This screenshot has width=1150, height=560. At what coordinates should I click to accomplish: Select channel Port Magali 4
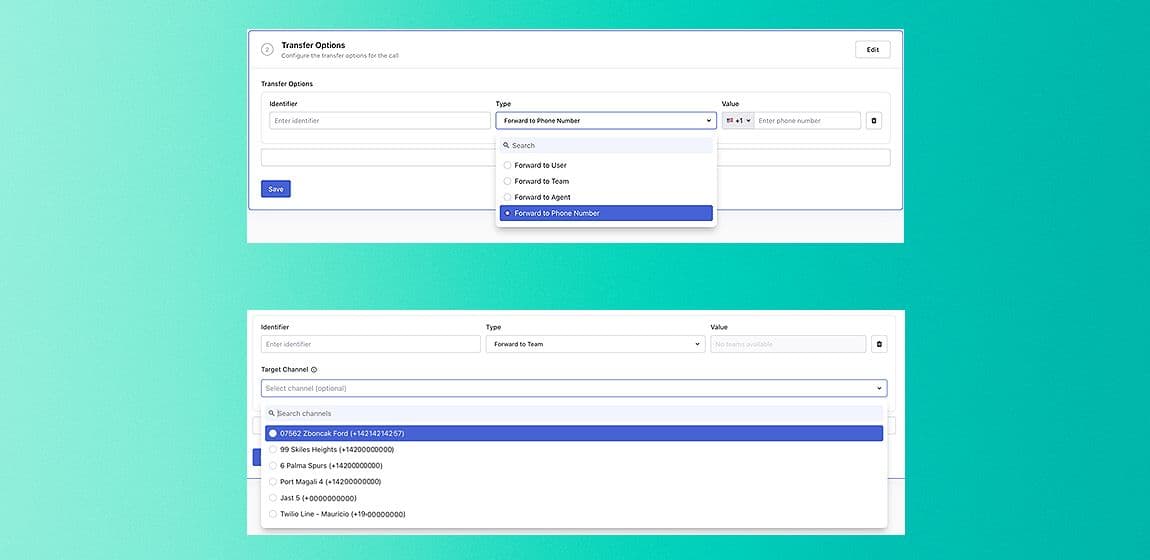(x=574, y=482)
